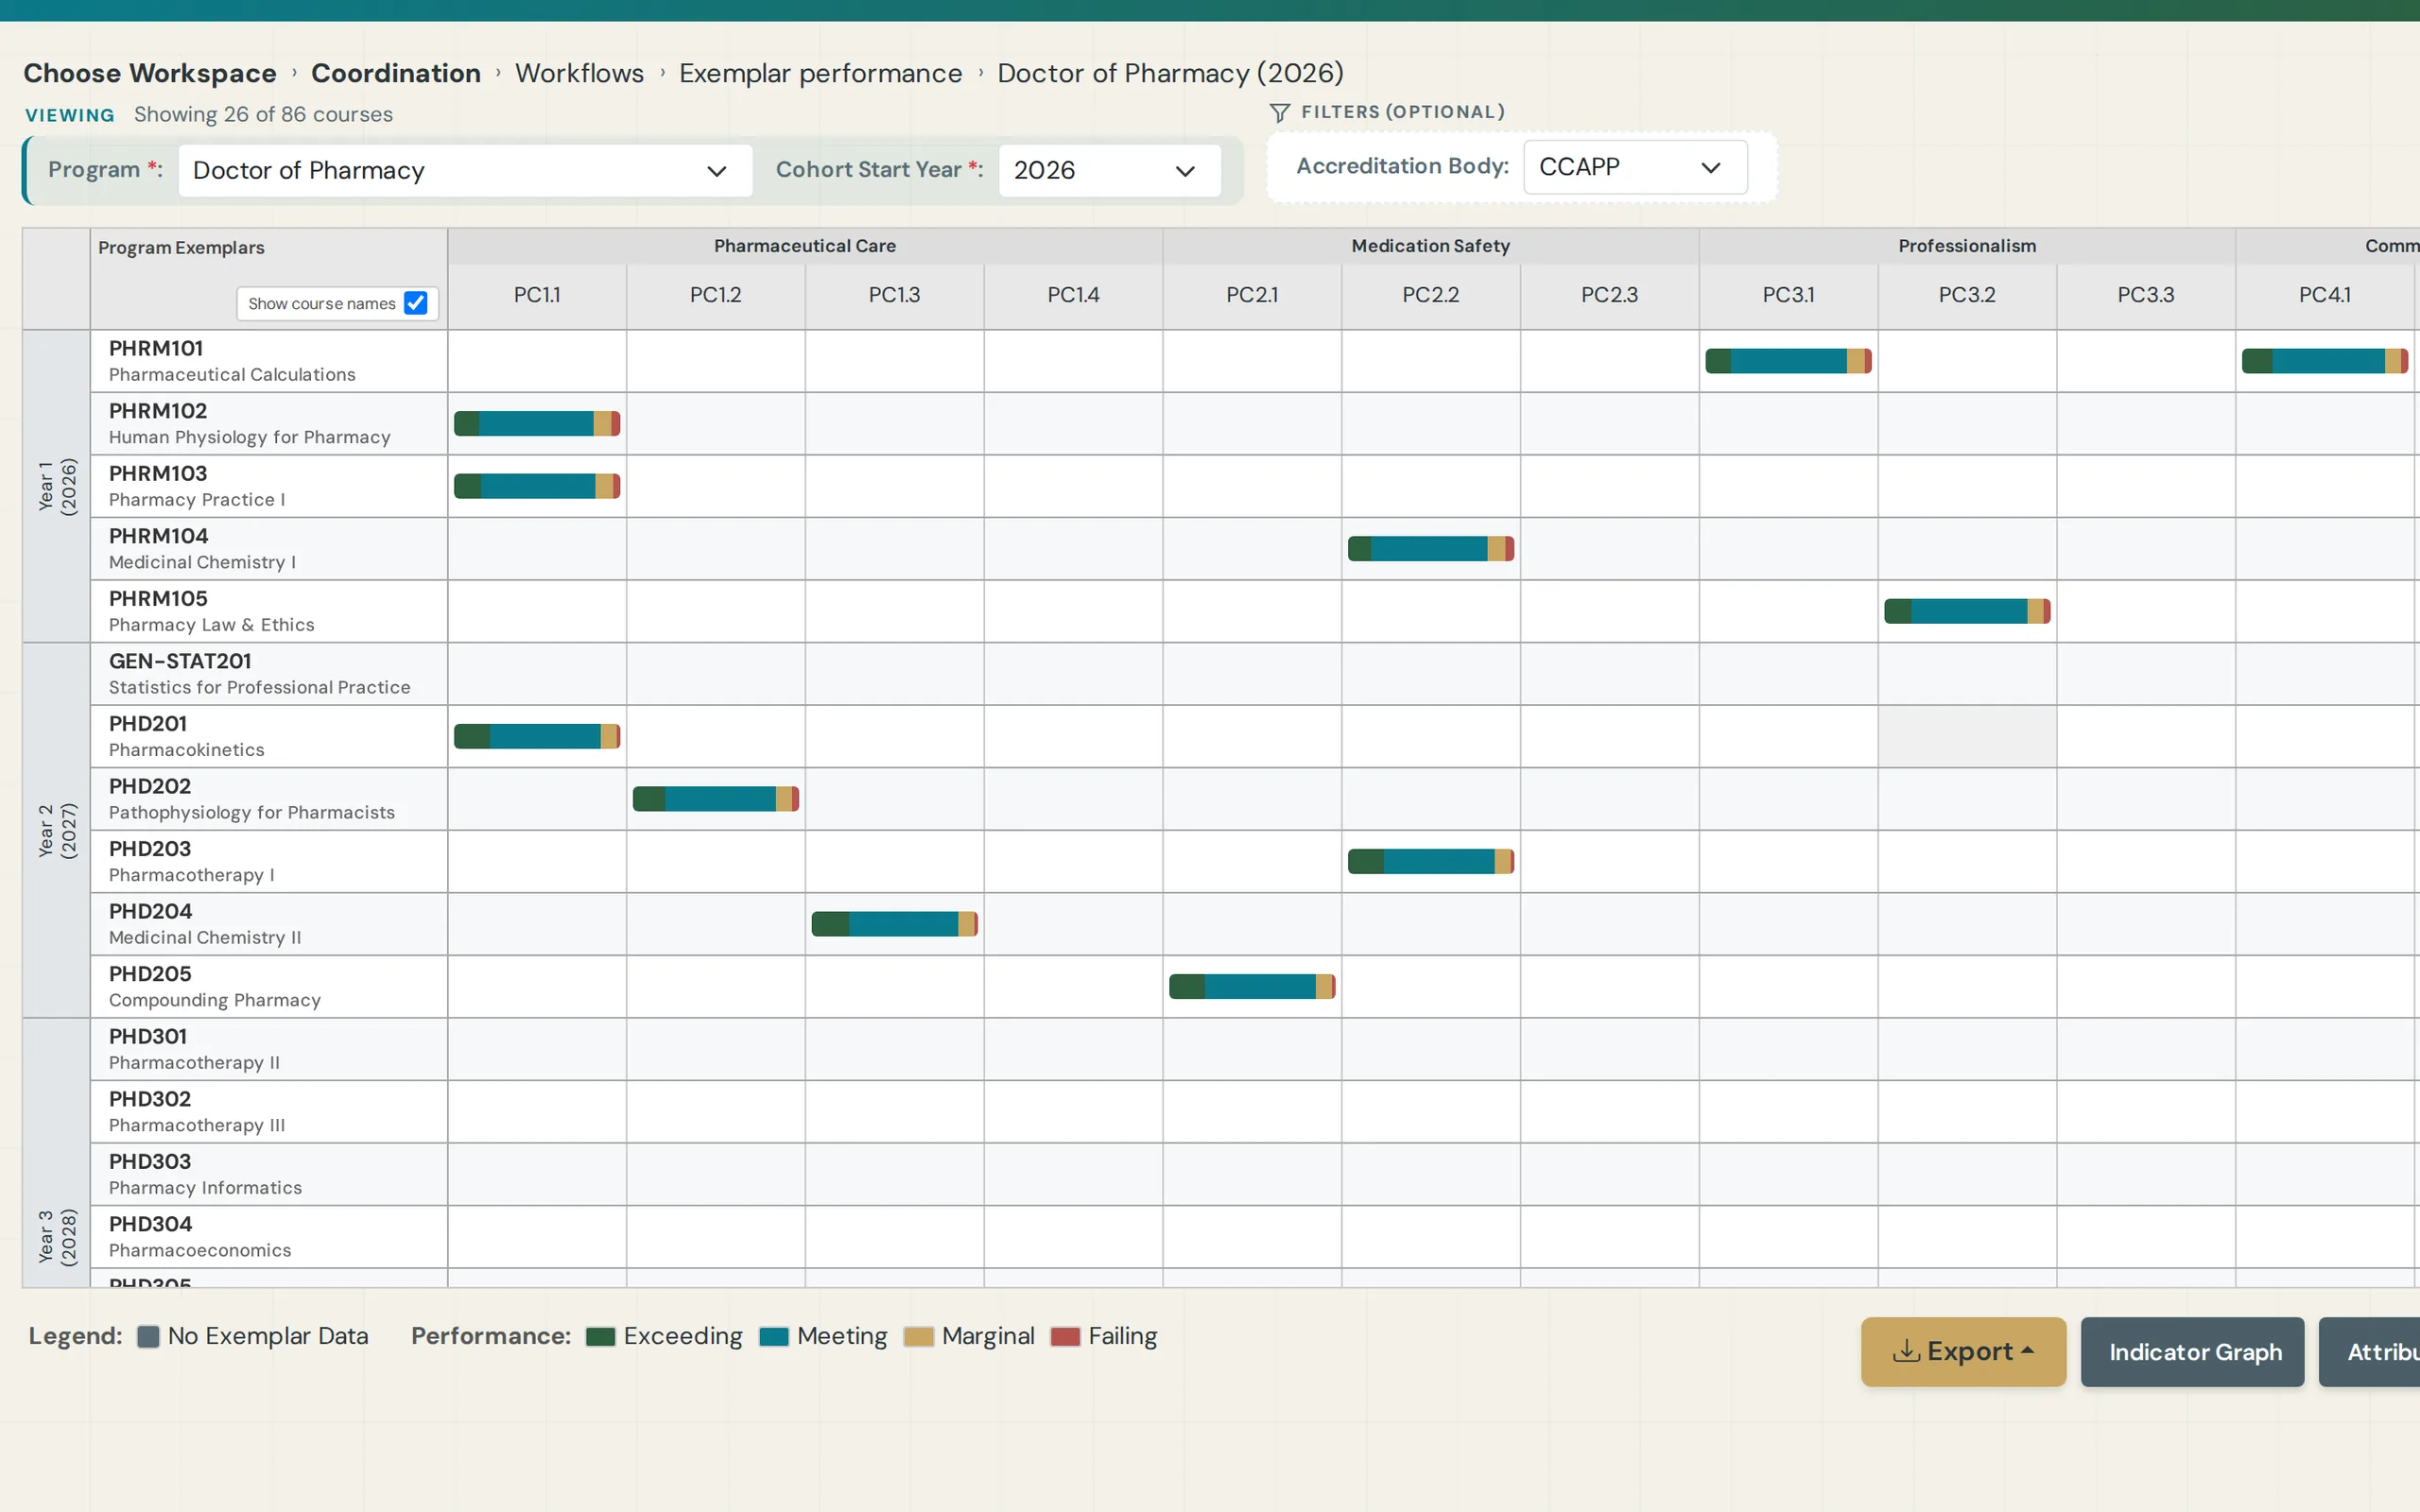Select the PC1.4 column header
2420x1512 pixels.
tap(1073, 296)
